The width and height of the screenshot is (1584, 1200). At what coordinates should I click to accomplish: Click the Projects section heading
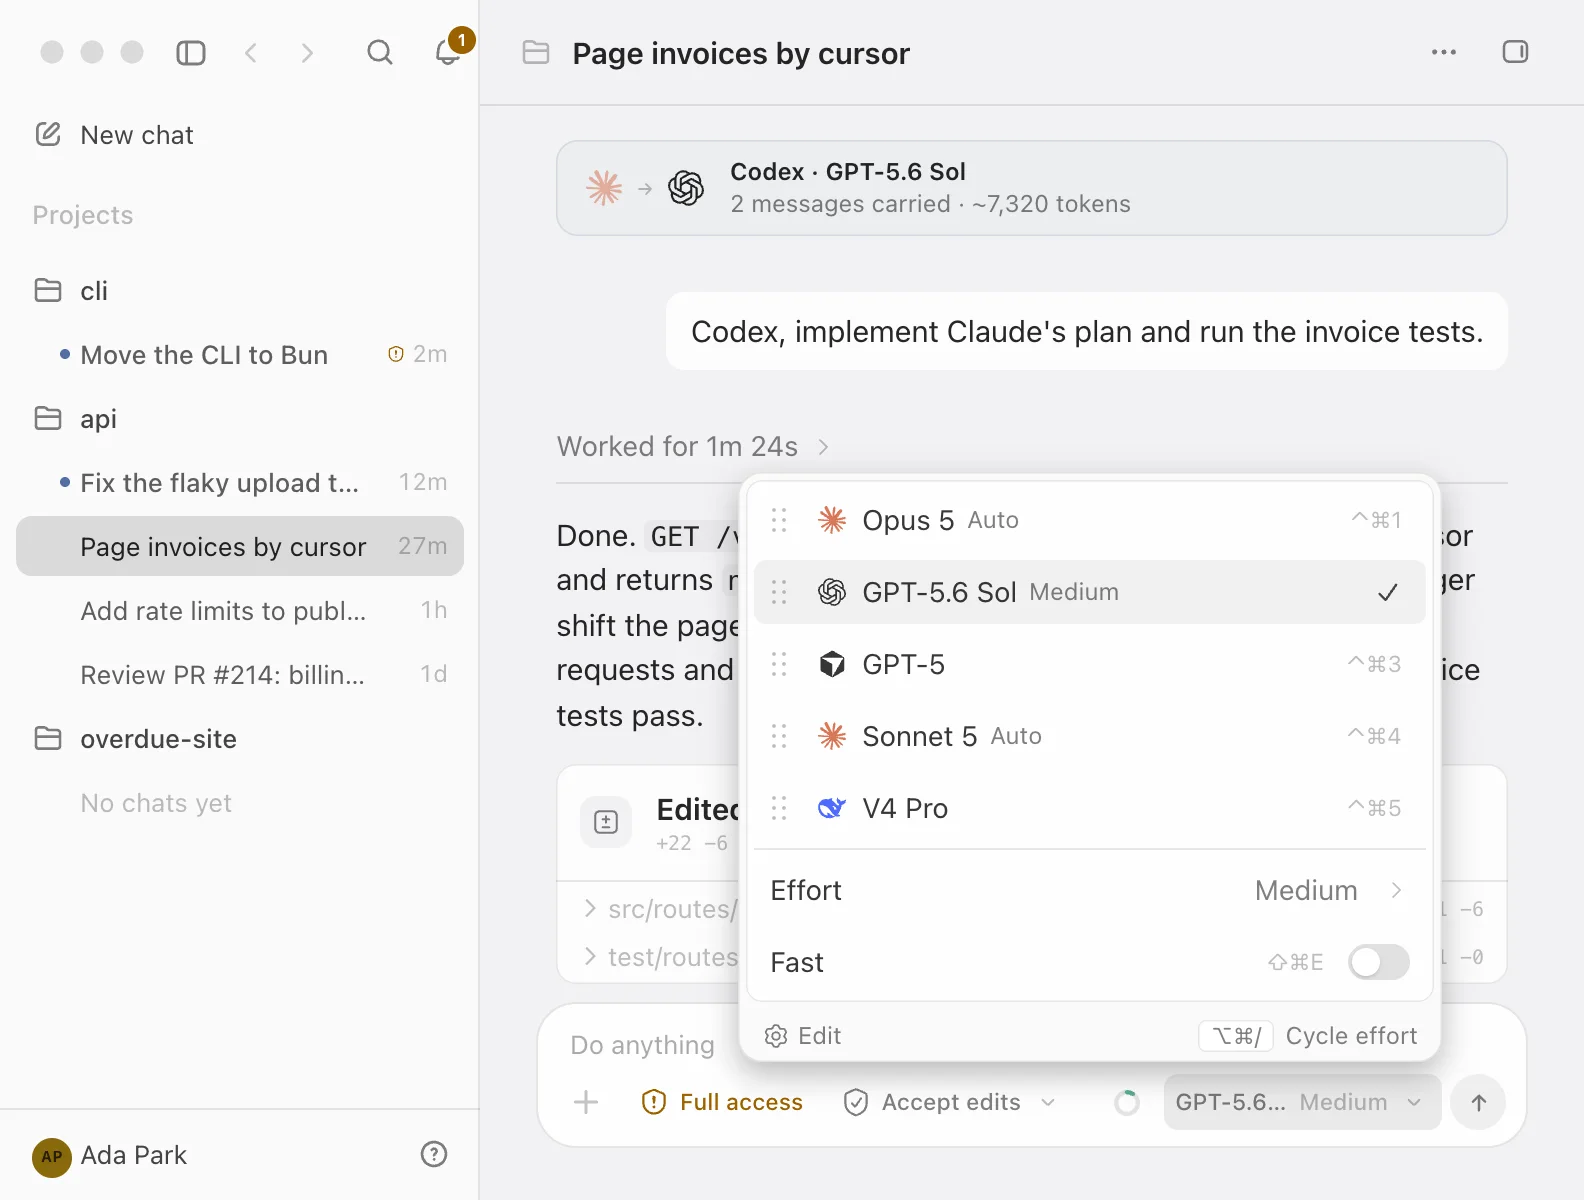(x=83, y=215)
